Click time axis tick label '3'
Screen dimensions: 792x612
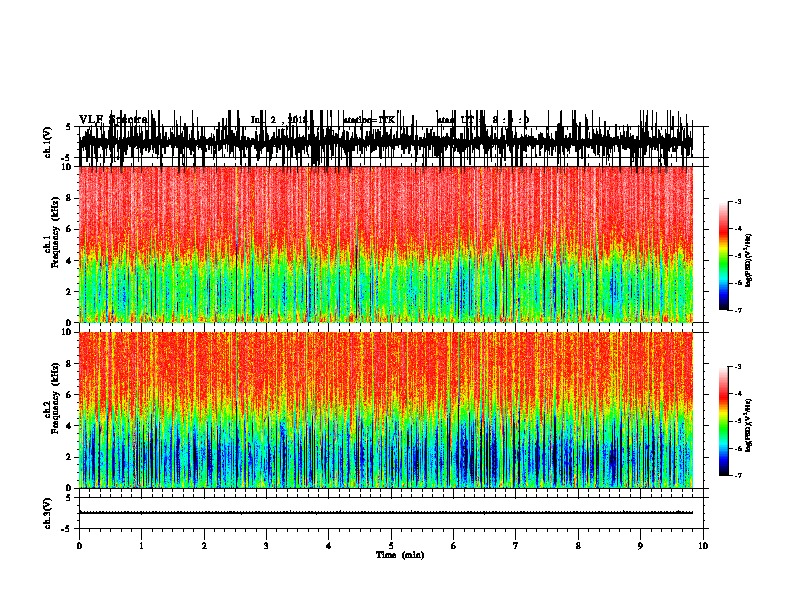pos(266,546)
